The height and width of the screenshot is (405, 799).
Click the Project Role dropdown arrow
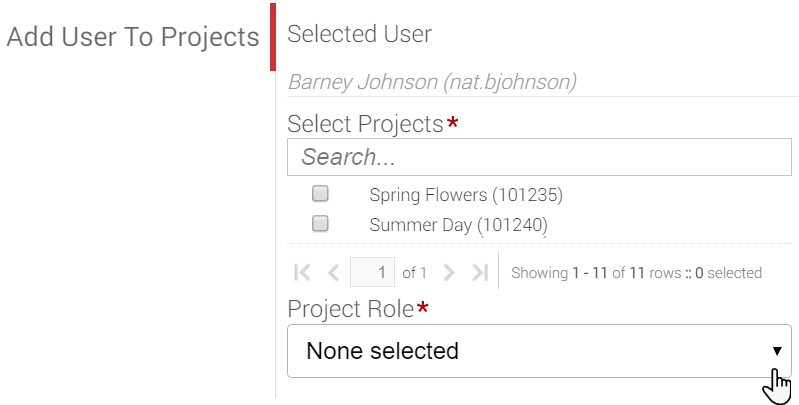pos(777,351)
